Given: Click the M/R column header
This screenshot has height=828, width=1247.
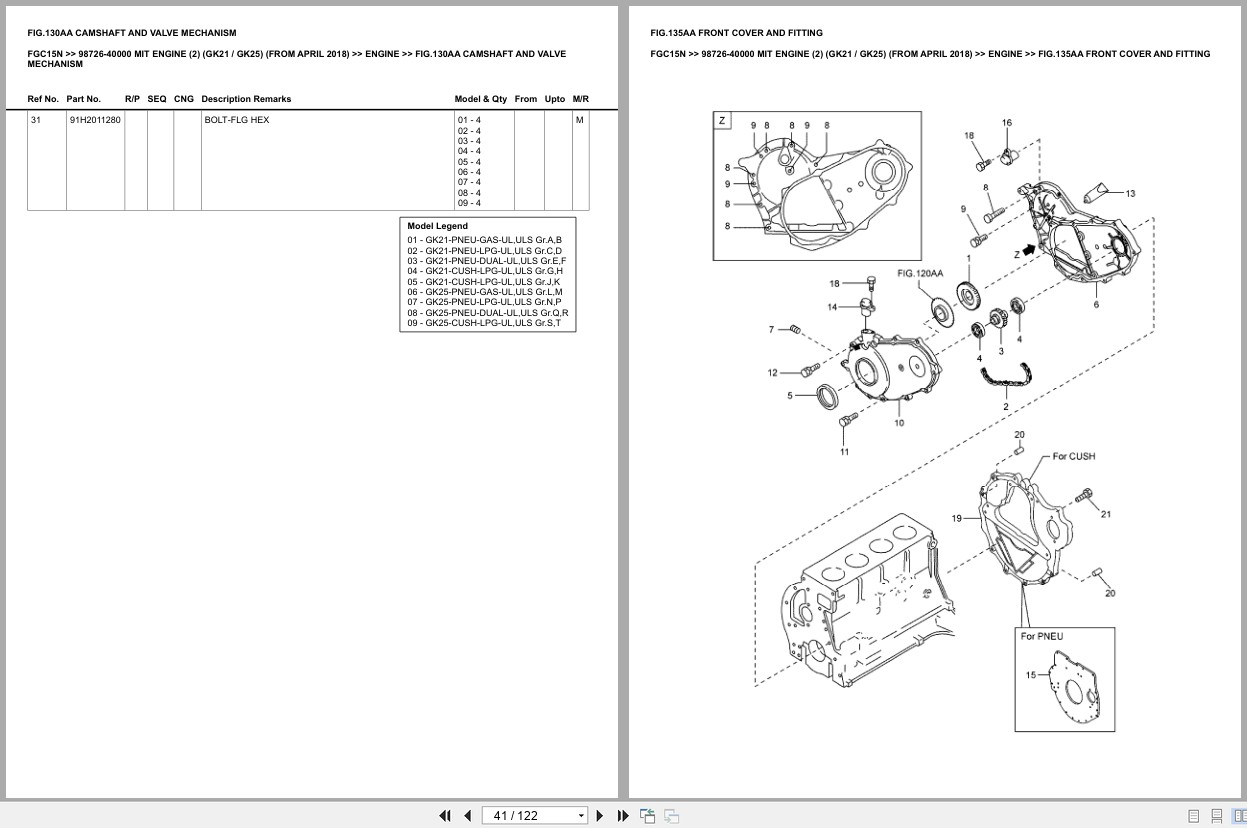Looking at the screenshot, I should point(581,99).
